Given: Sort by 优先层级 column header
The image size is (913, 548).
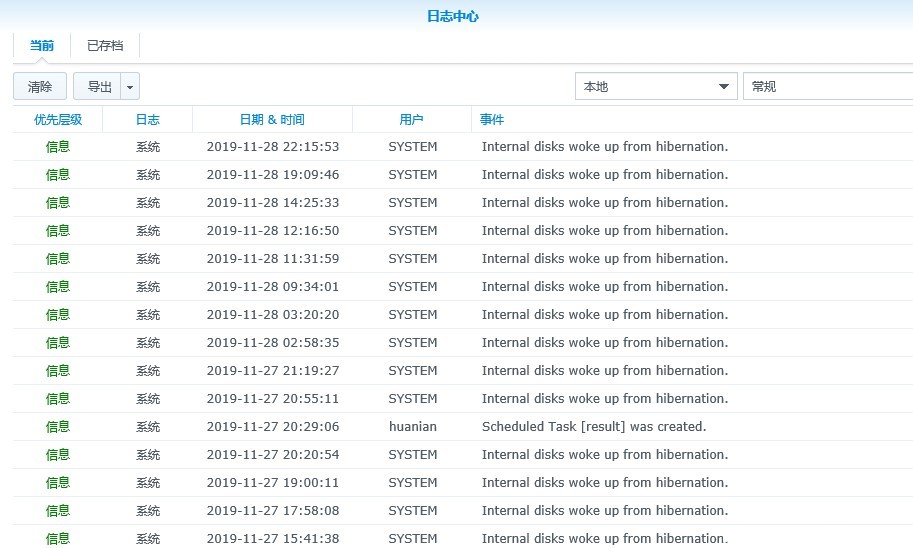Looking at the screenshot, I should (58, 119).
